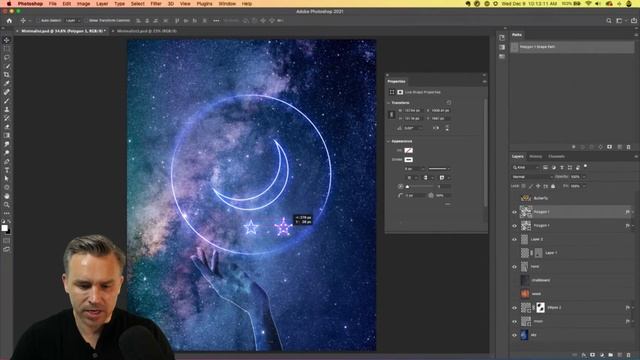Select the Gradient tool
The width and height of the screenshot is (640, 360).
(x=7, y=135)
